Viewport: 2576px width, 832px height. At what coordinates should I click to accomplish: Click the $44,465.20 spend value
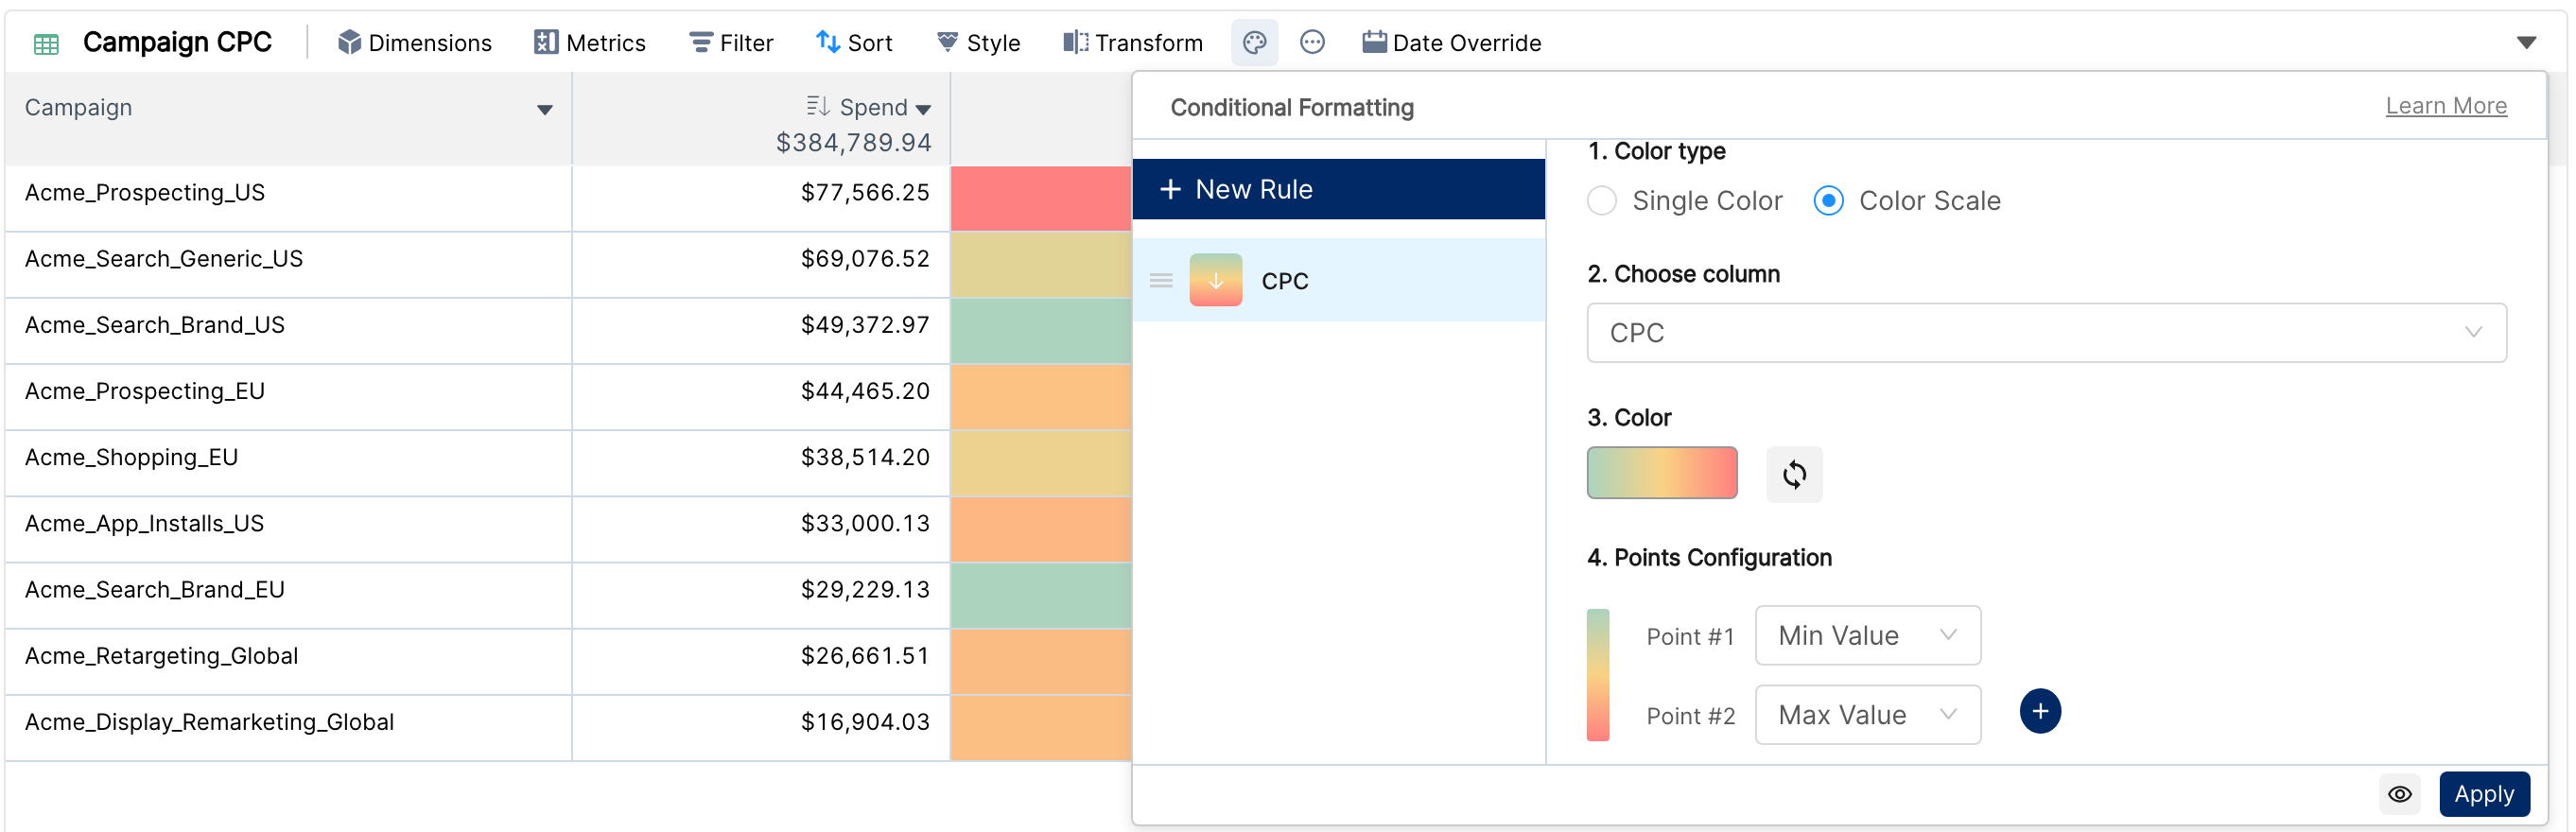coord(865,391)
